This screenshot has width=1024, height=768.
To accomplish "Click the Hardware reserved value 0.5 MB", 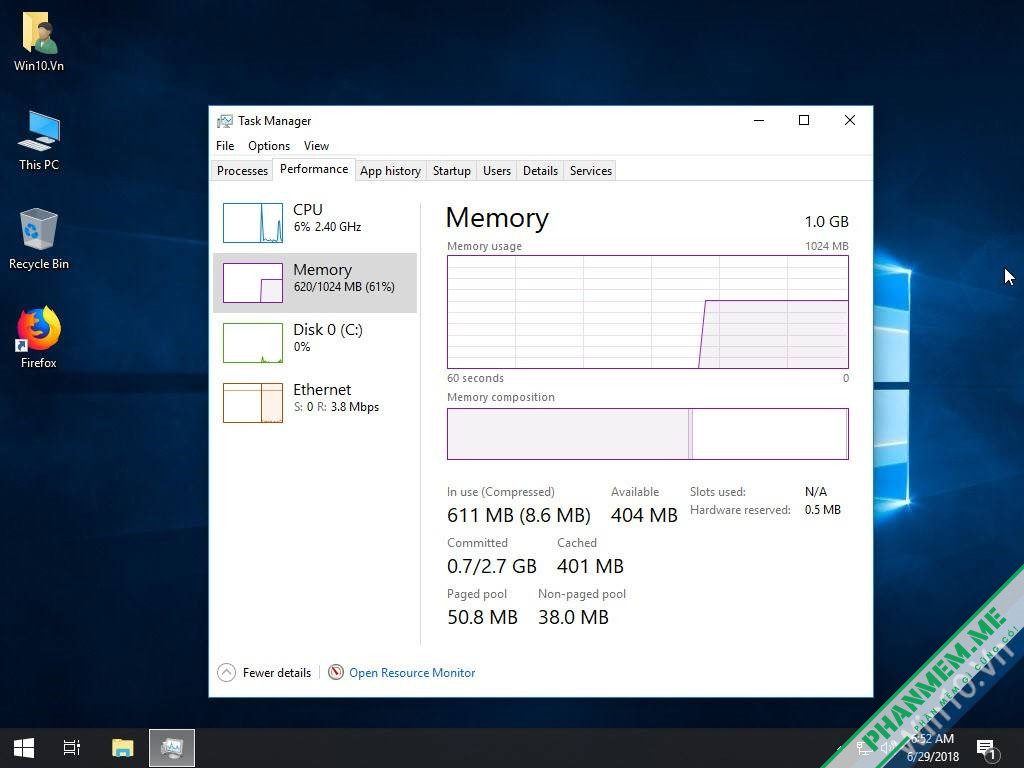I will click(822, 510).
